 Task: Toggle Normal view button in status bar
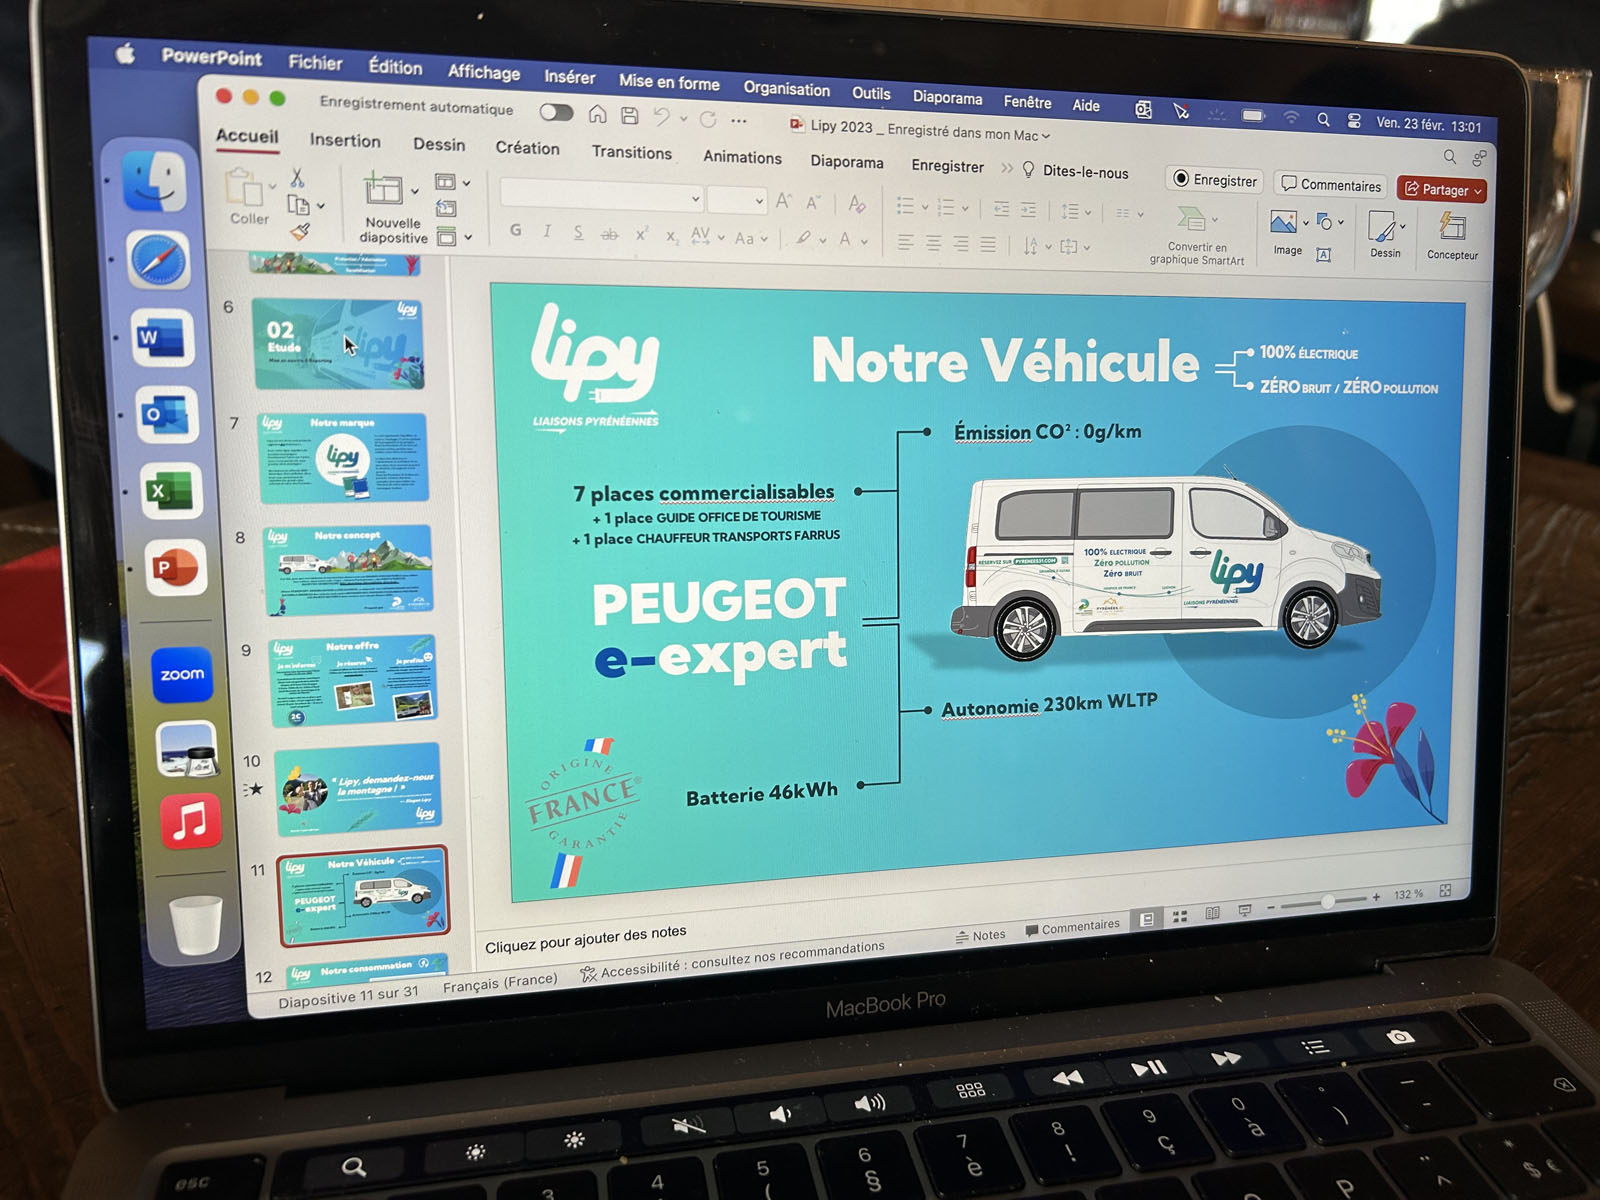1147,919
